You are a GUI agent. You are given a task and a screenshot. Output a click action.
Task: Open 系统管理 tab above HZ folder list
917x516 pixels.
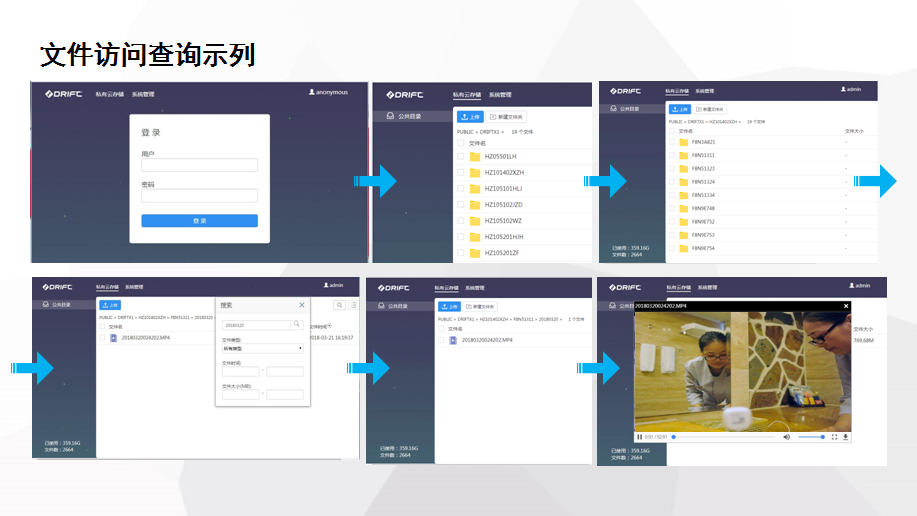(x=500, y=95)
